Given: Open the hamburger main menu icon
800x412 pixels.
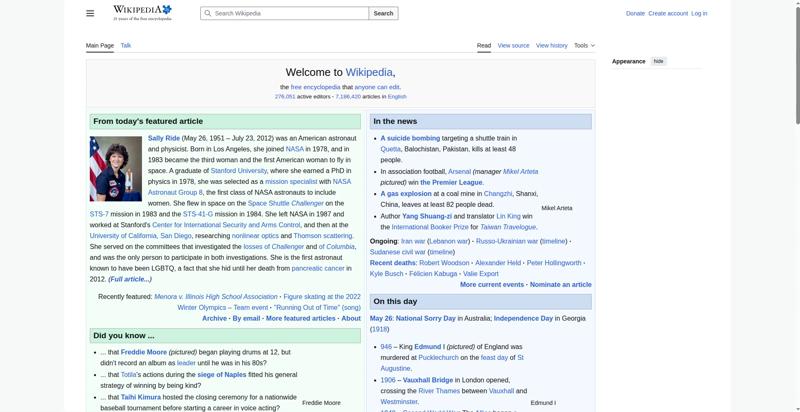Looking at the screenshot, I should click(90, 13).
